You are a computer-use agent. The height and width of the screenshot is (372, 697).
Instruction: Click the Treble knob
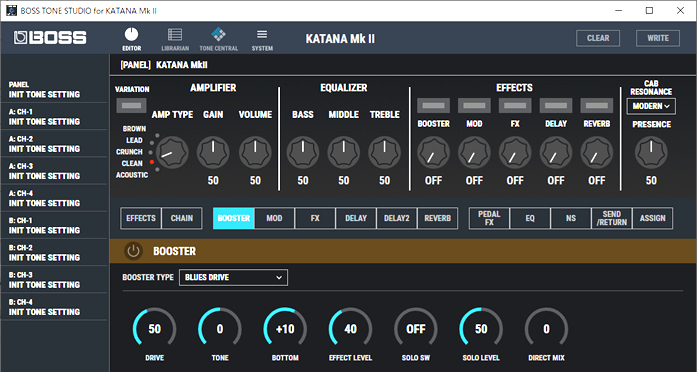pyautogui.click(x=385, y=152)
